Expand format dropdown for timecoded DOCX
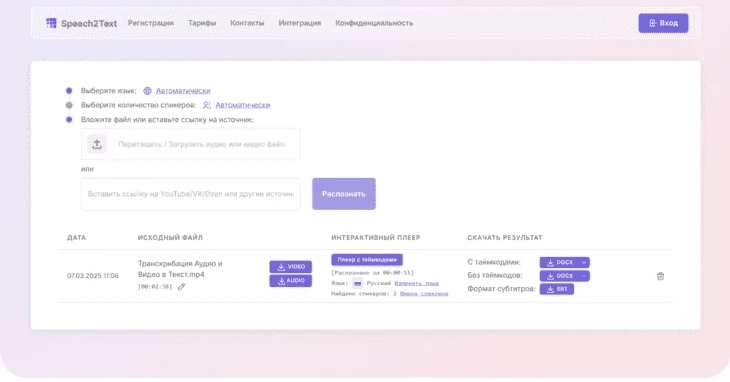 tap(584, 262)
